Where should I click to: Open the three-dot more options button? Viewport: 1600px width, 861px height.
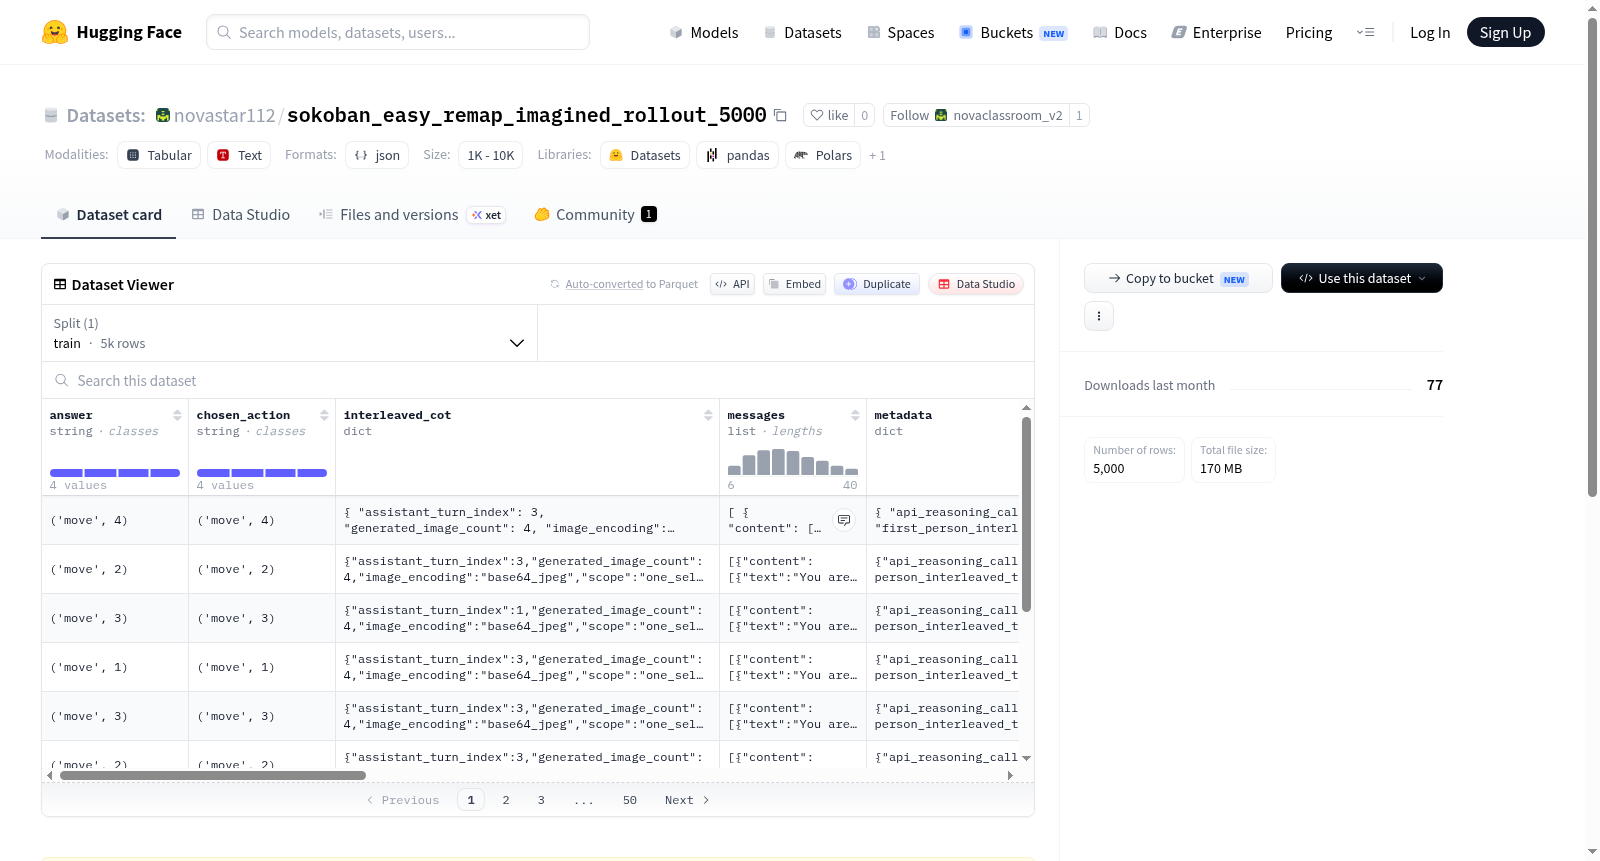pos(1099,316)
